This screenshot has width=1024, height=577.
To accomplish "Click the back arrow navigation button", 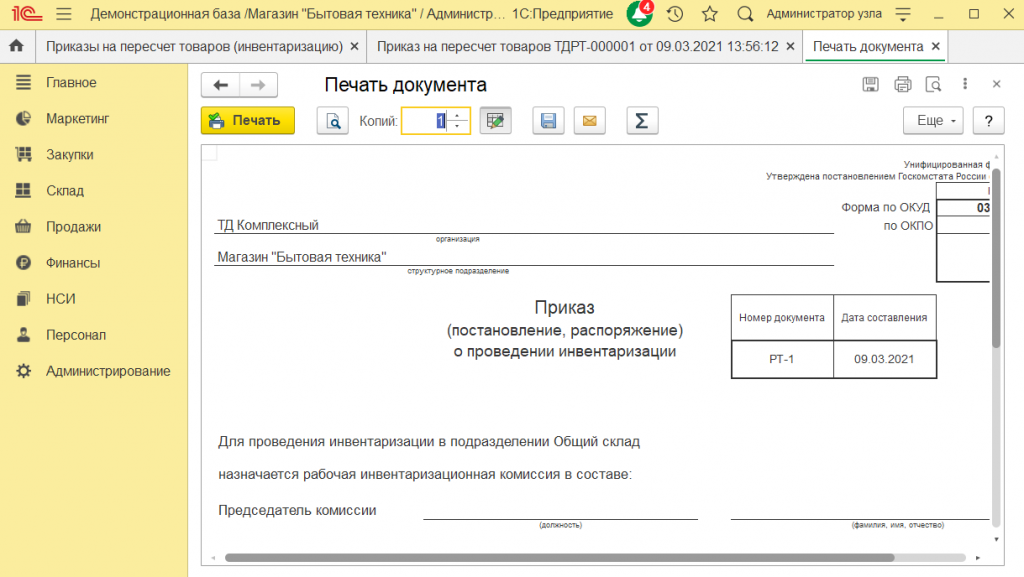I will (x=221, y=85).
